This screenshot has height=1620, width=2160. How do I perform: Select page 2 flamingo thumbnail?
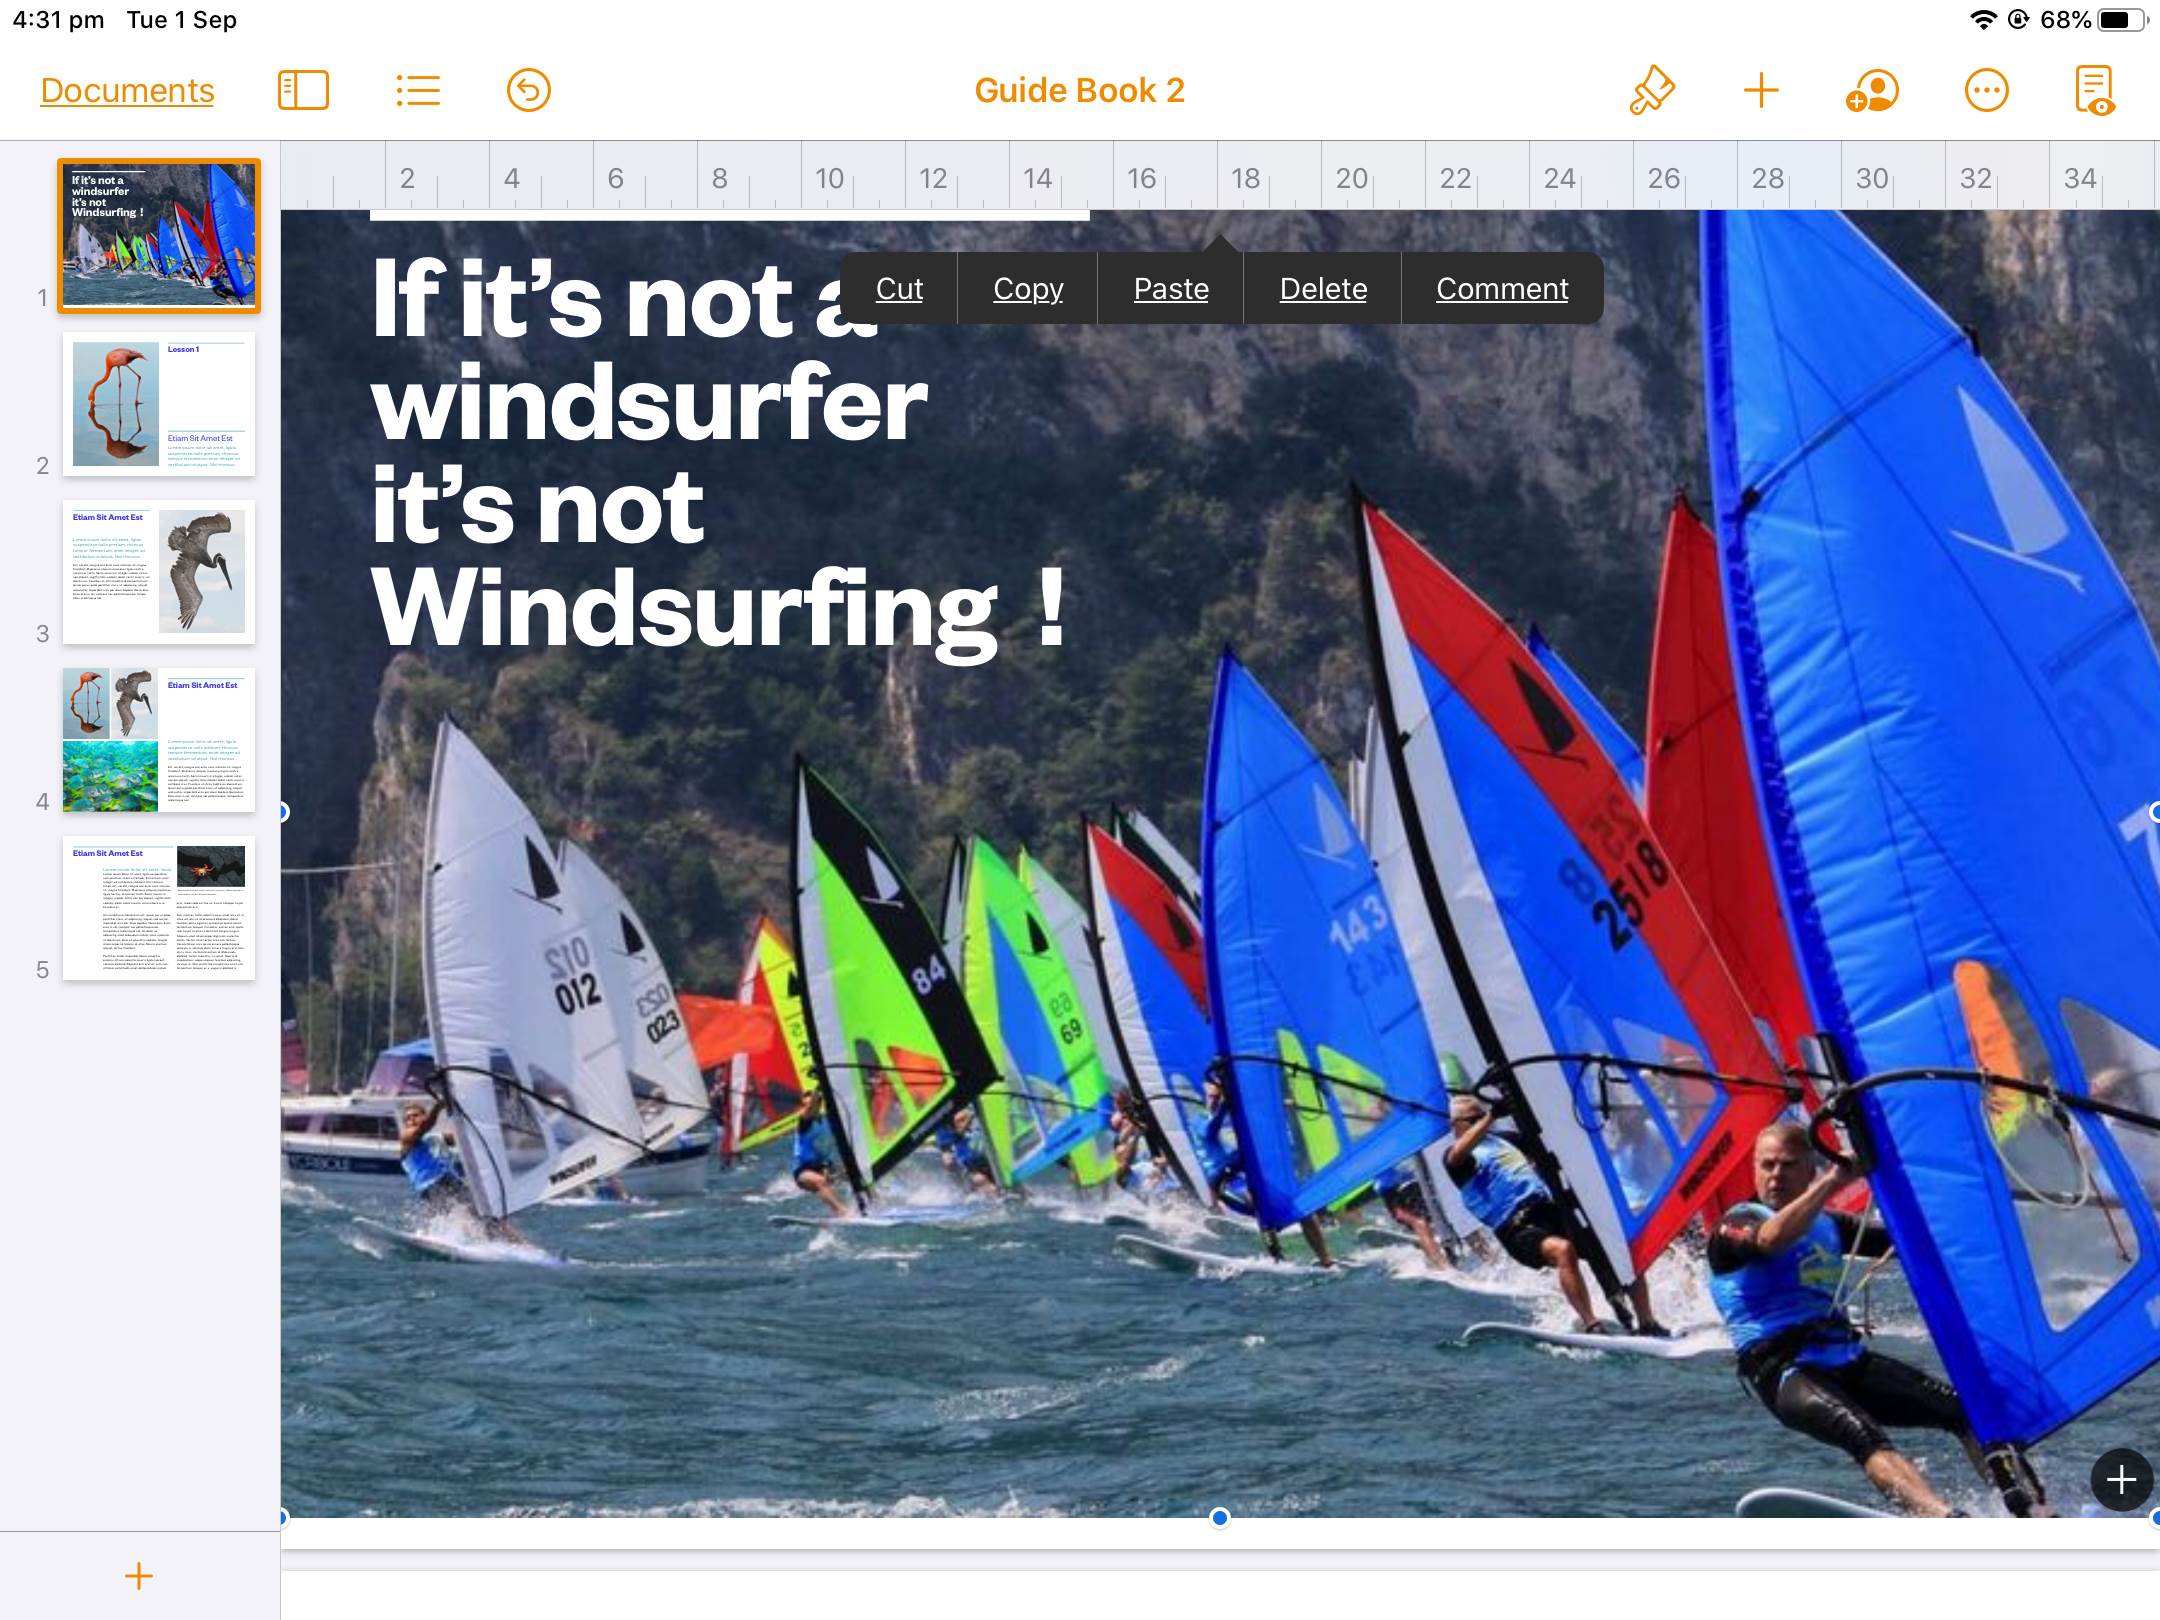coord(158,404)
